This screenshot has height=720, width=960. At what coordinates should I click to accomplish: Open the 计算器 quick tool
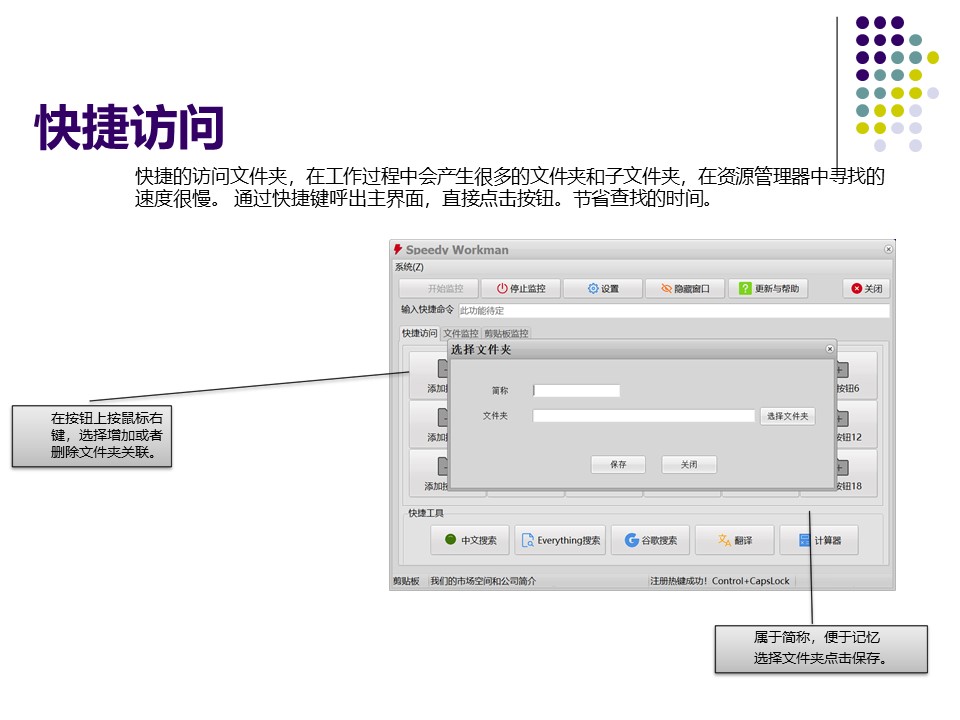pyautogui.click(x=819, y=540)
